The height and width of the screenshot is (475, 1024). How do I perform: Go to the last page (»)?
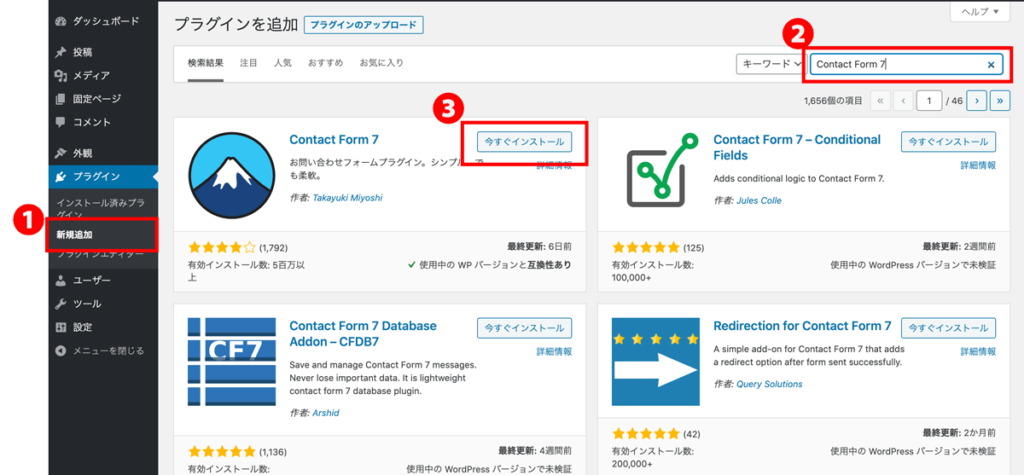[x=1000, y=101]
